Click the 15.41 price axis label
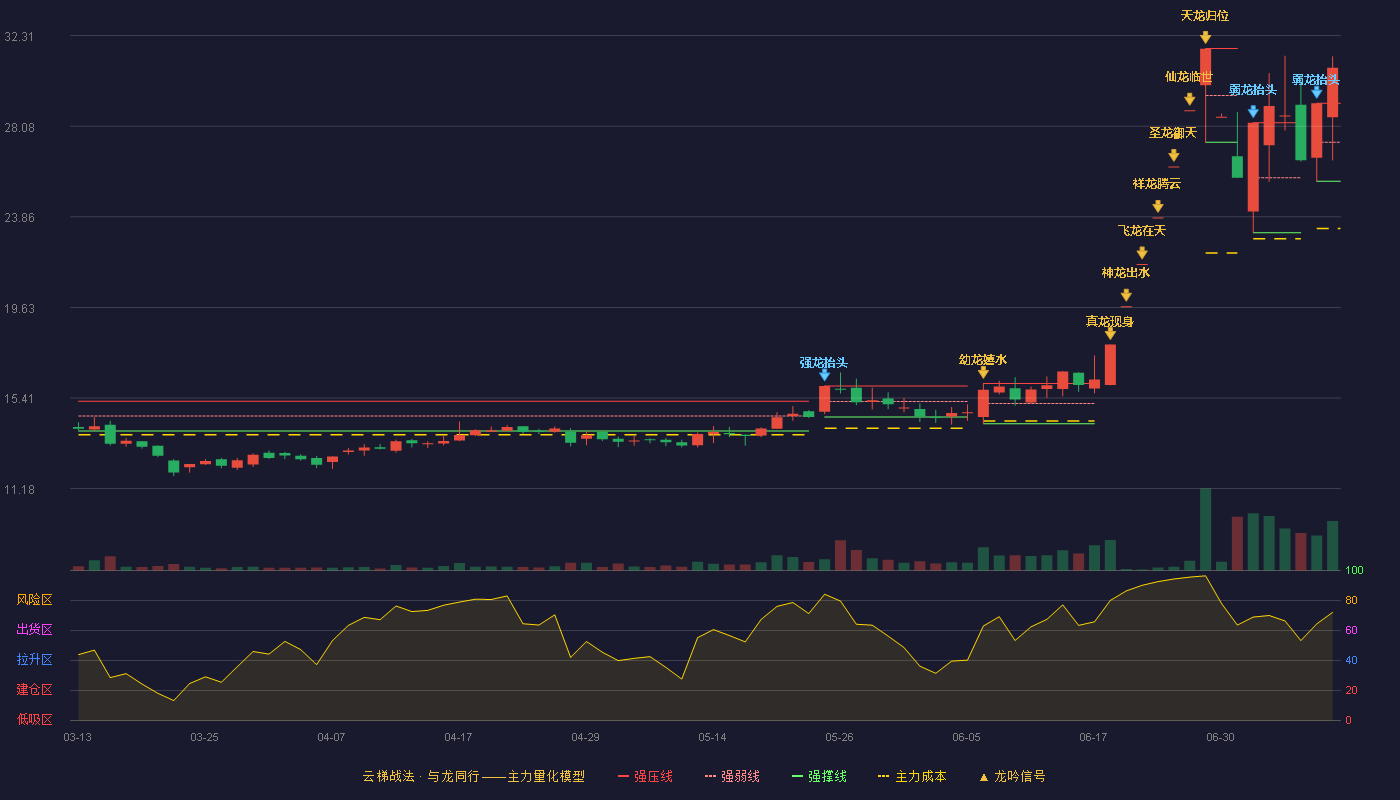 point(19,399)
